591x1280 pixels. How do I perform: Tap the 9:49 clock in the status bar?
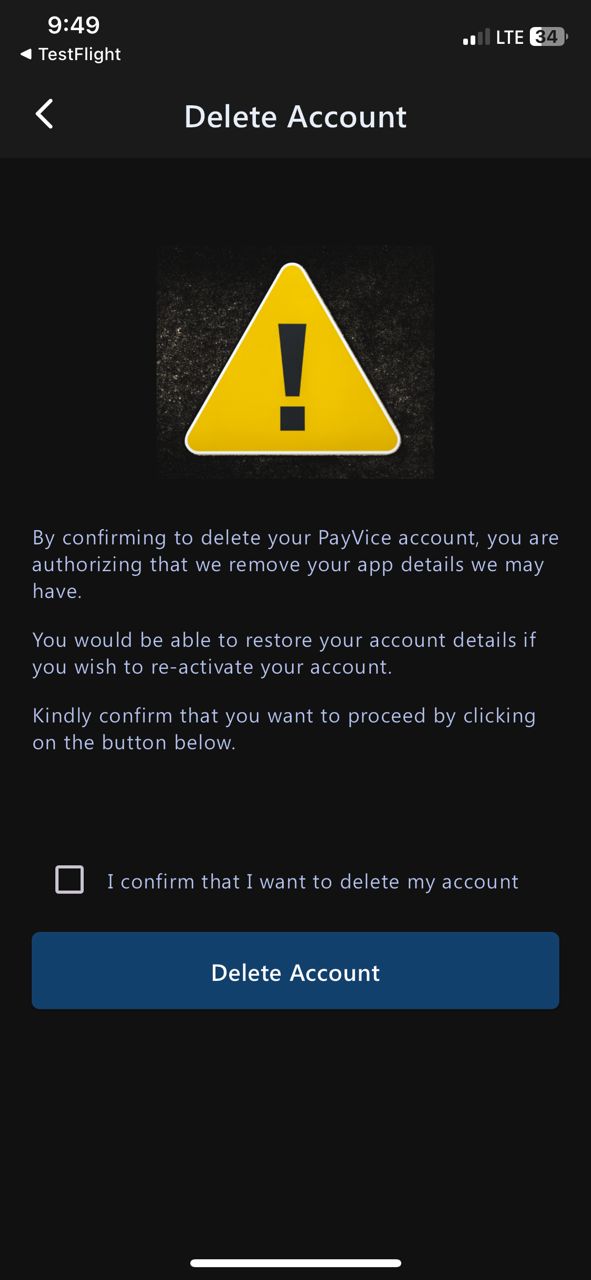point(73,25)
